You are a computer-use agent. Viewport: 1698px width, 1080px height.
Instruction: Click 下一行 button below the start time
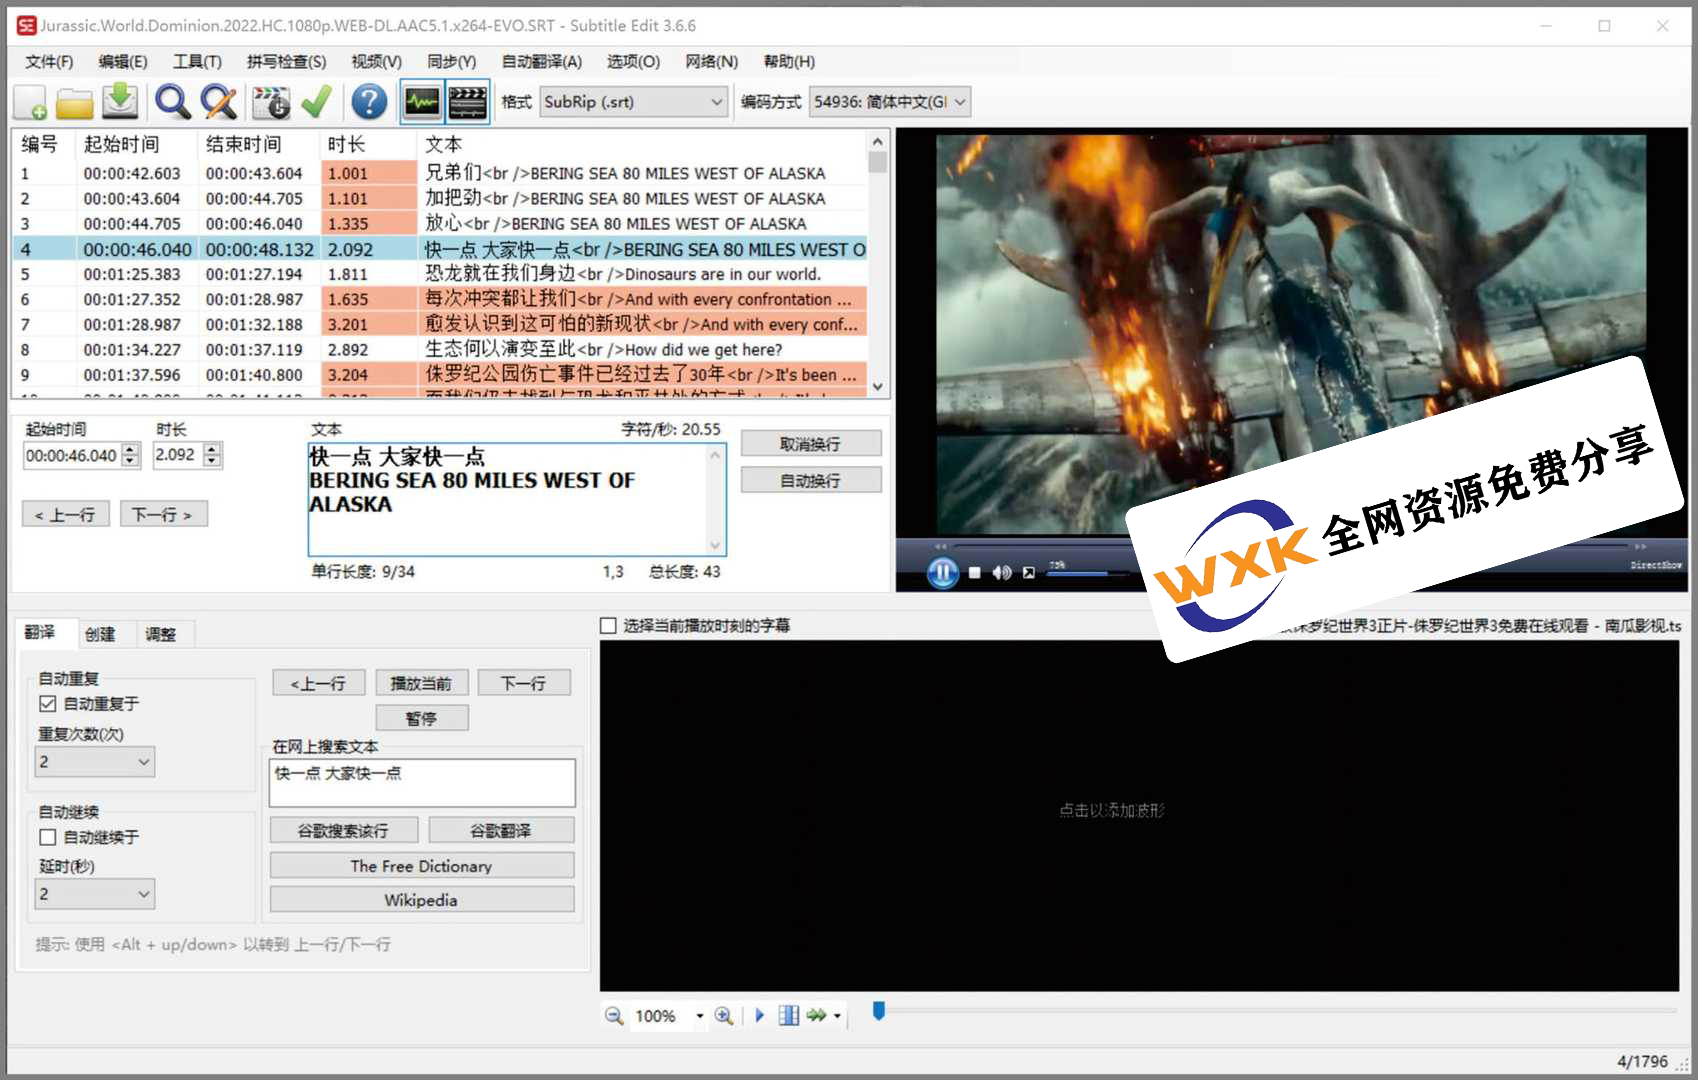tap(164, 515)
